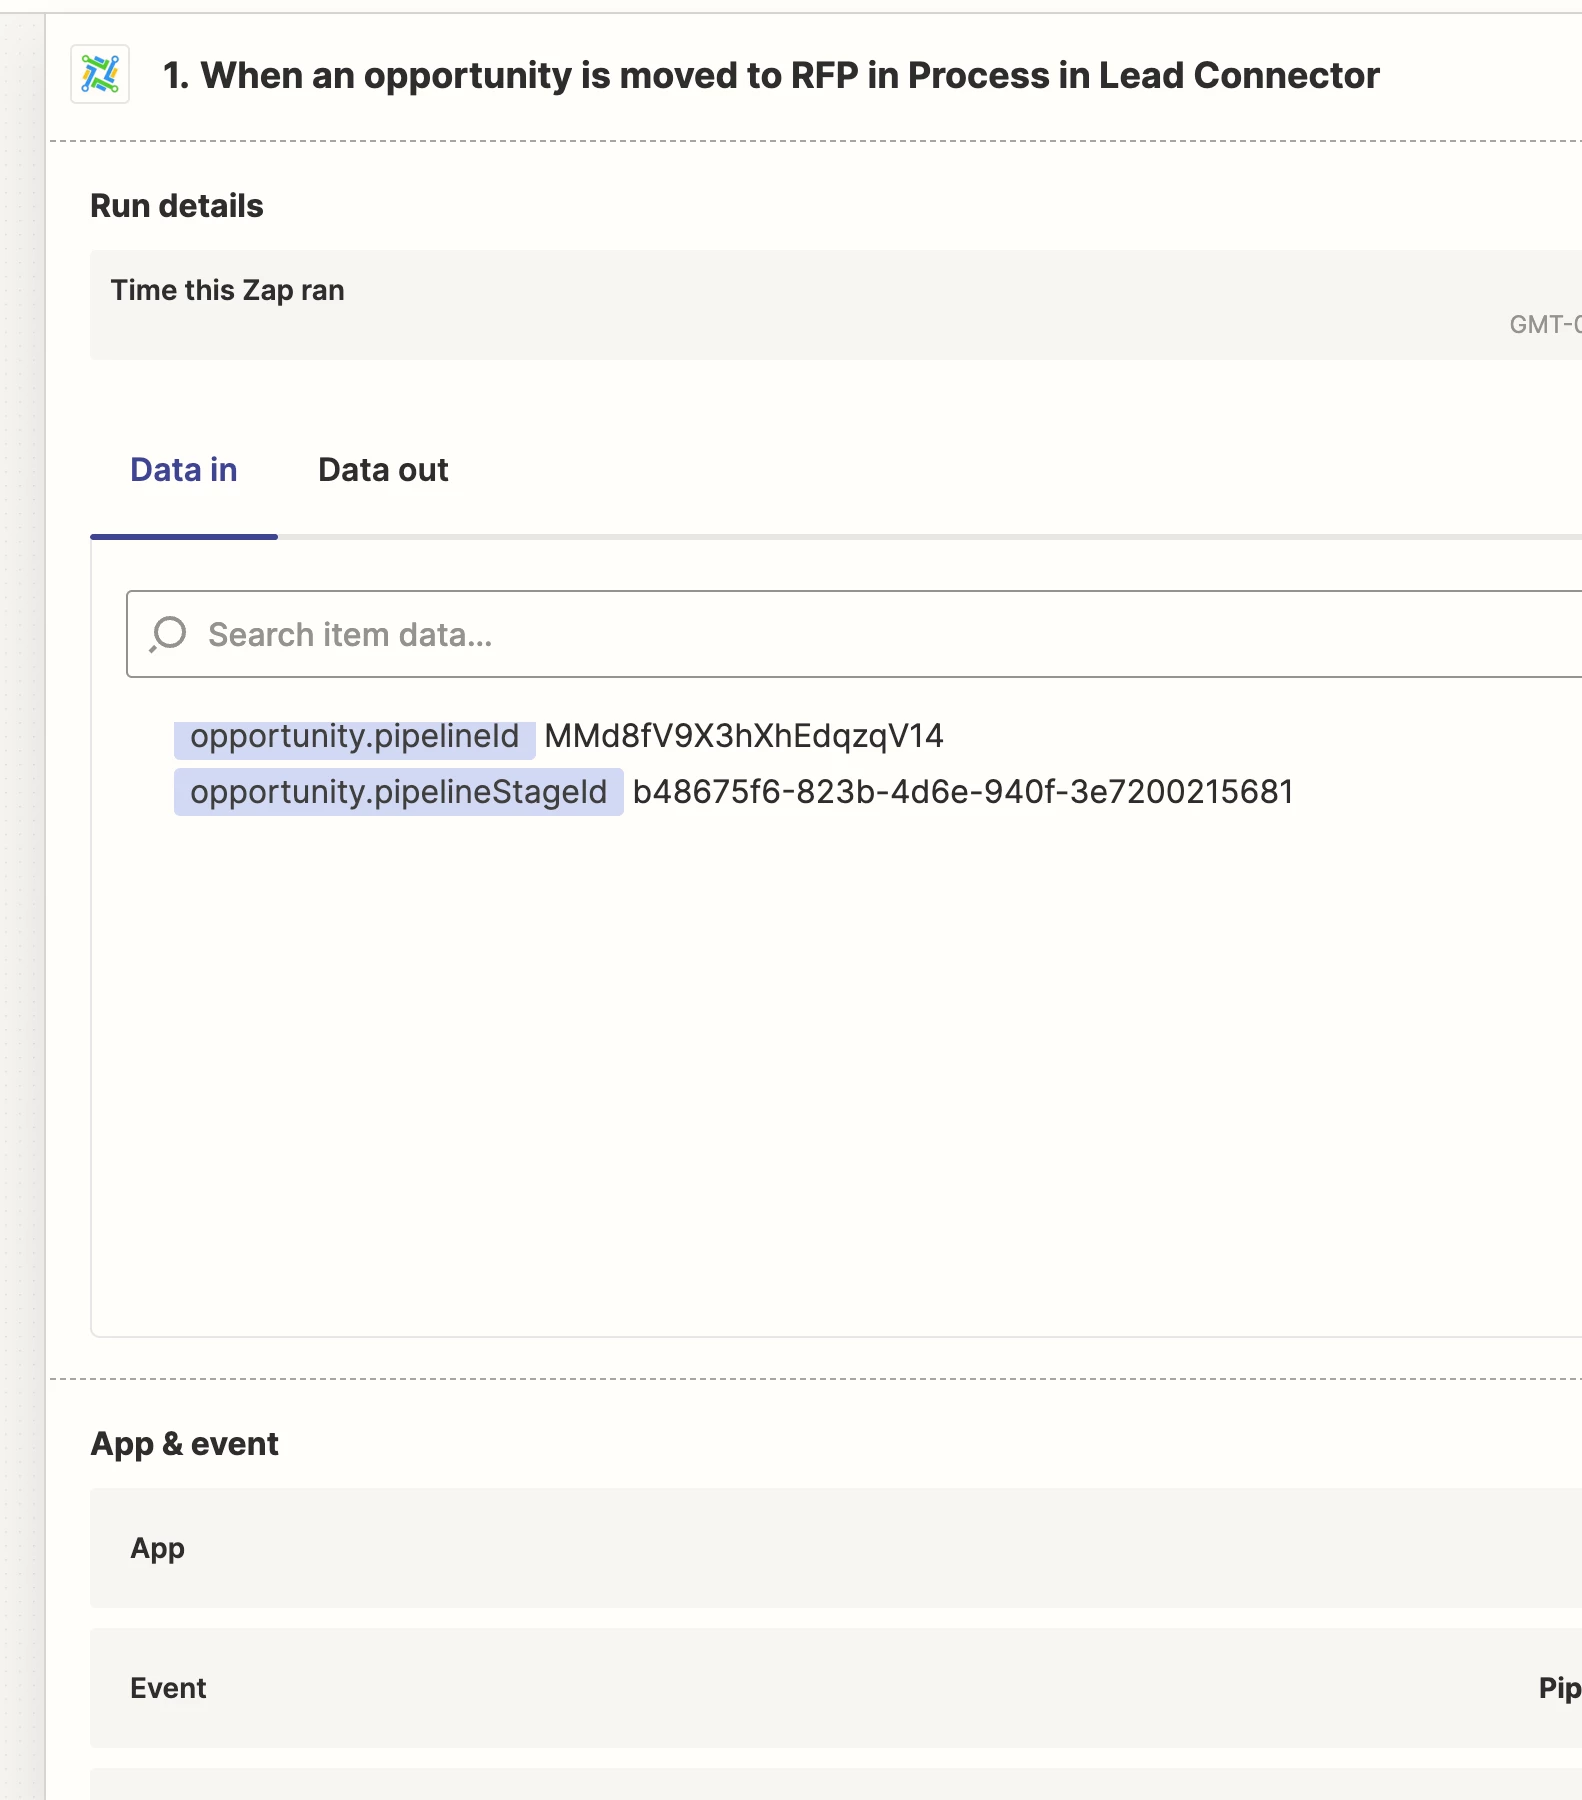The image size is (1582, 1800).
Task: Click stage ID value b48675f6-823b-4d6e-940f-3e7200215681
Action: pos(963,792)
